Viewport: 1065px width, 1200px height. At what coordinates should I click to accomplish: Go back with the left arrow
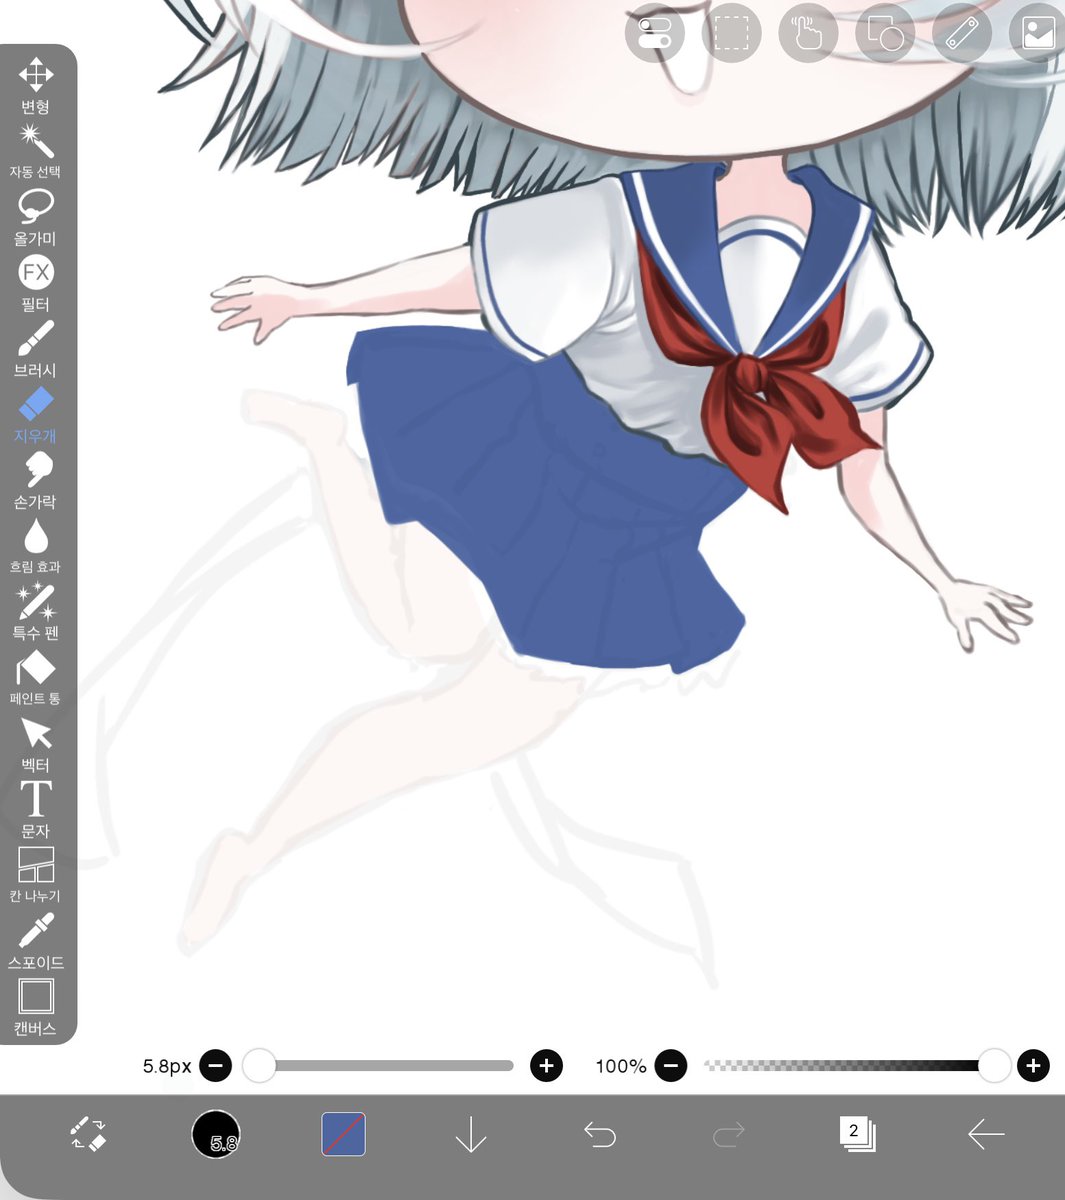pos(986,1134)
